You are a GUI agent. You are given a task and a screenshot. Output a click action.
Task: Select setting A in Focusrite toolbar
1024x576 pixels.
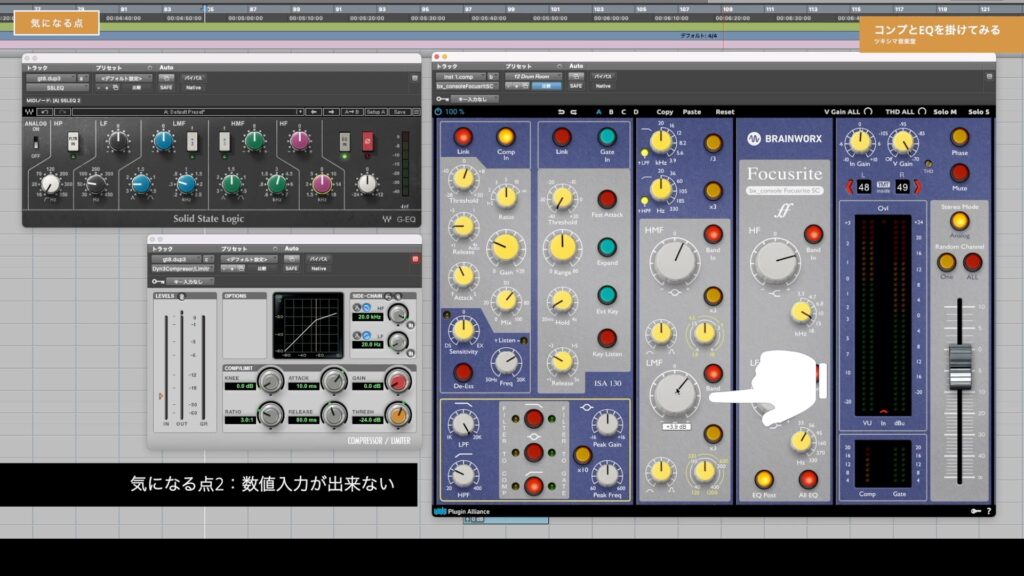coord(599,112)
